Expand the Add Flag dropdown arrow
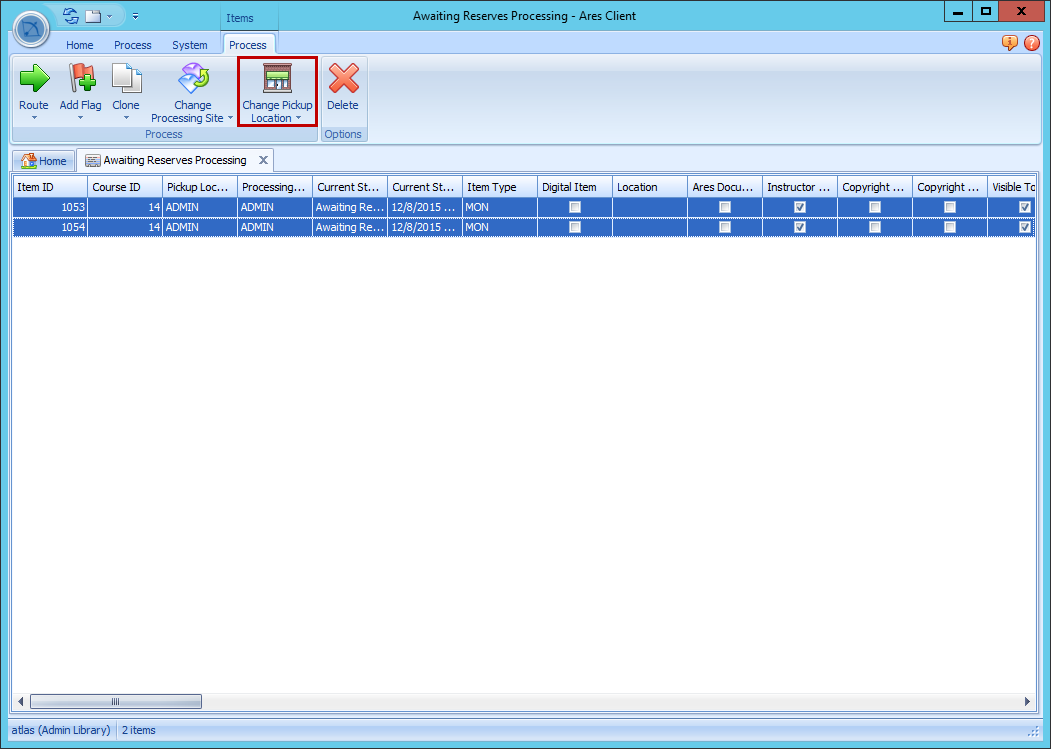 coord(80,118)
